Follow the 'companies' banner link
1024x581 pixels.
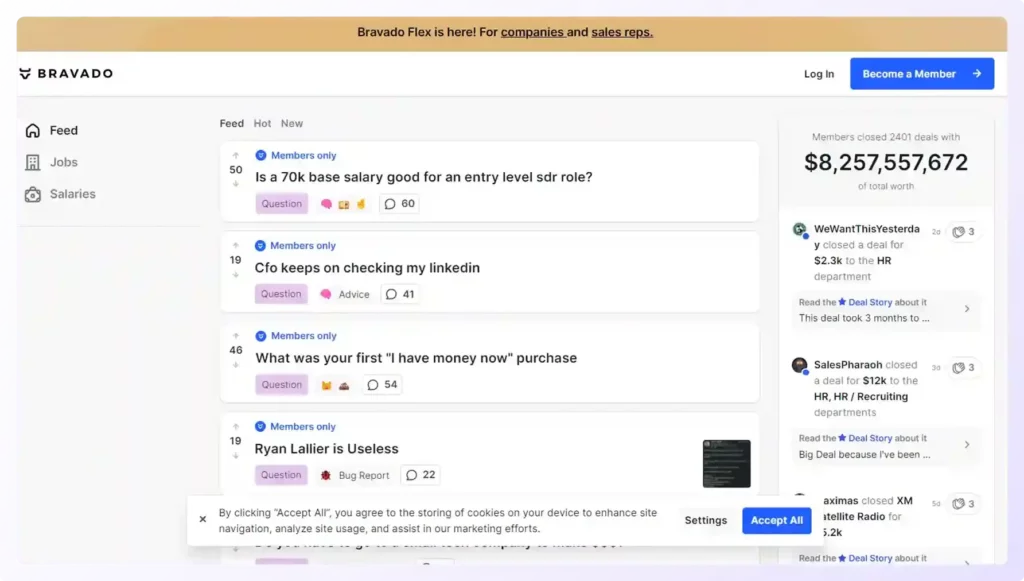point(532,32)
